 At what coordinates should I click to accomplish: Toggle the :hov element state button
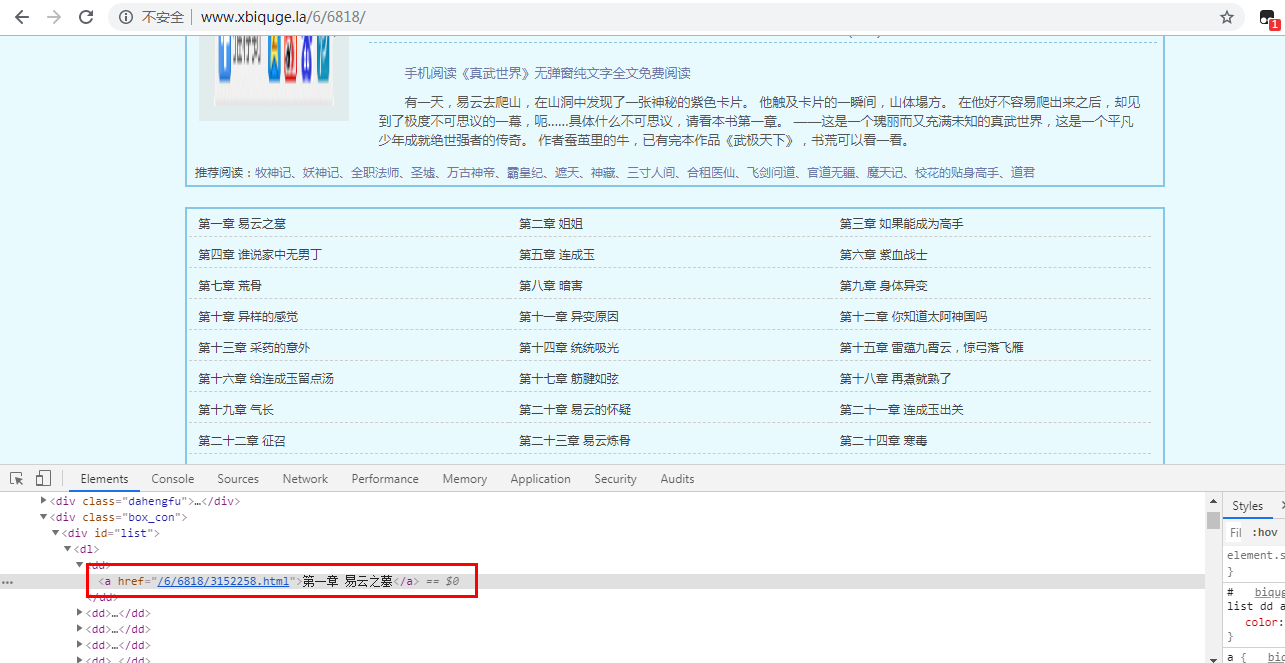[1264, 533]
